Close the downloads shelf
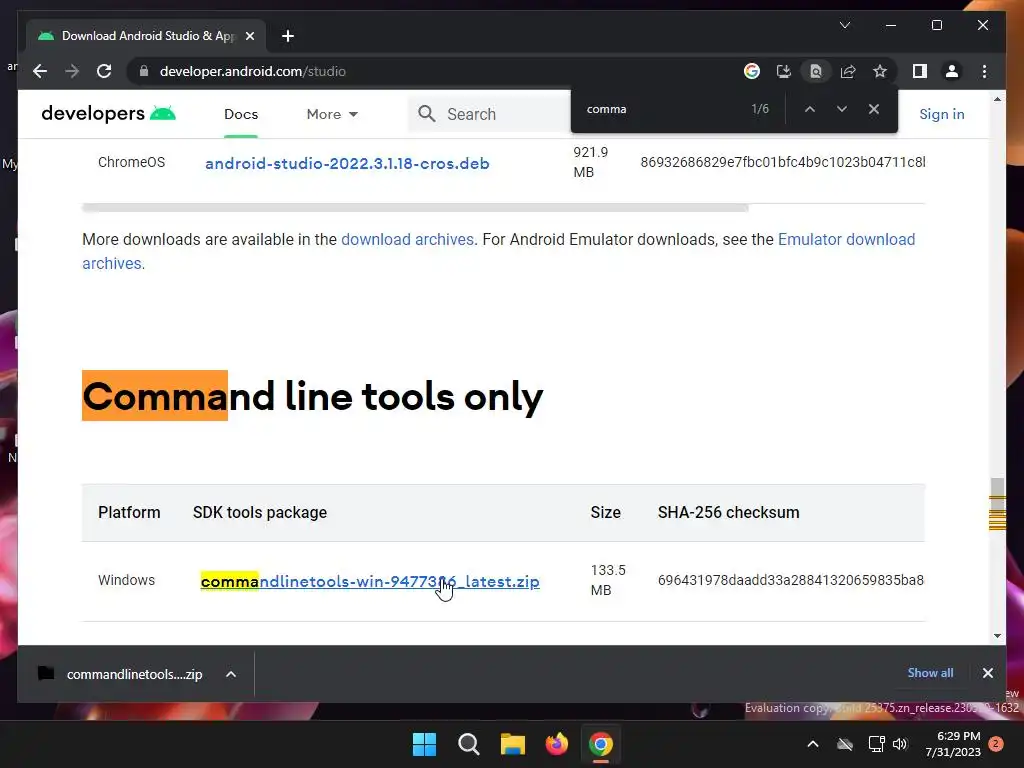The width and height of the screenshot is (1024, 768). [x=987, y=673]
